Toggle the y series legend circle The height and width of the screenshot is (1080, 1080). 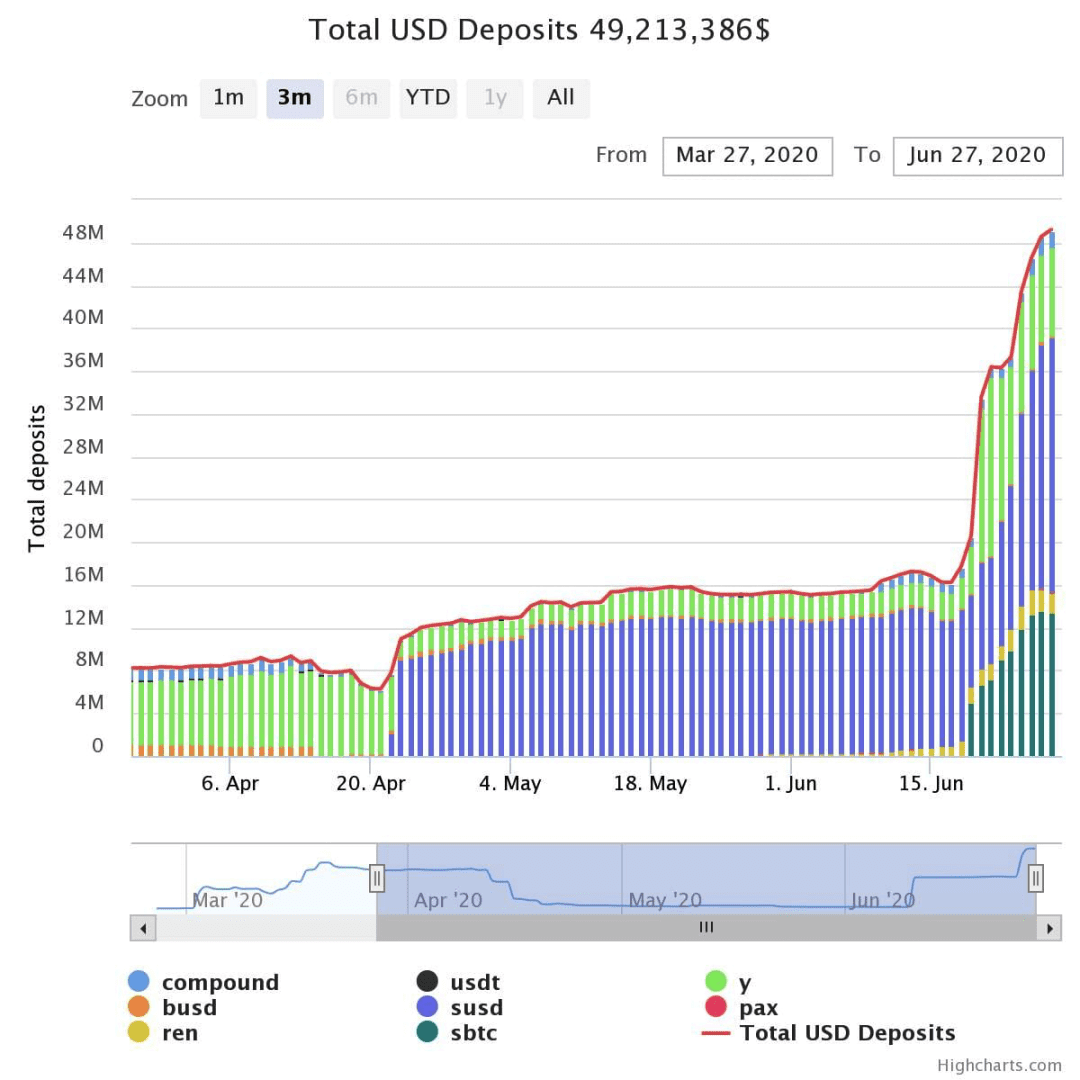tap(716, 981)
